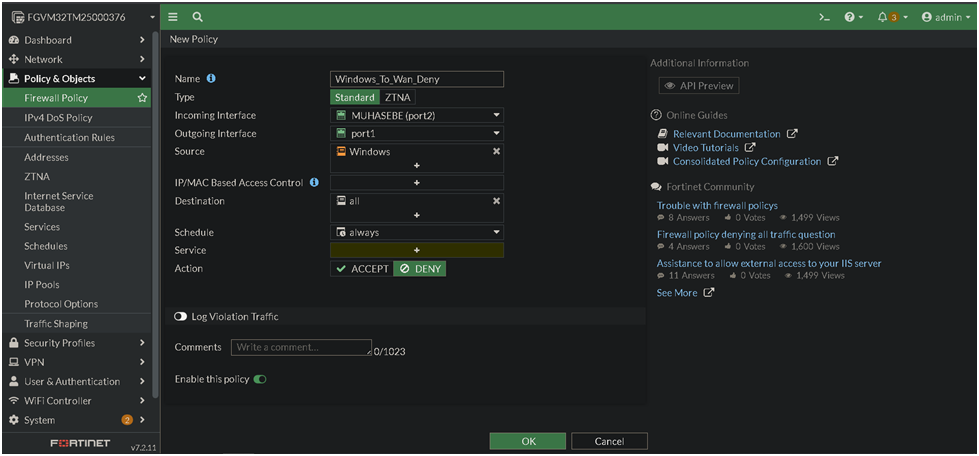Open Outgoing Interface dropdown
Screen dimensions: 979x456
416,133
